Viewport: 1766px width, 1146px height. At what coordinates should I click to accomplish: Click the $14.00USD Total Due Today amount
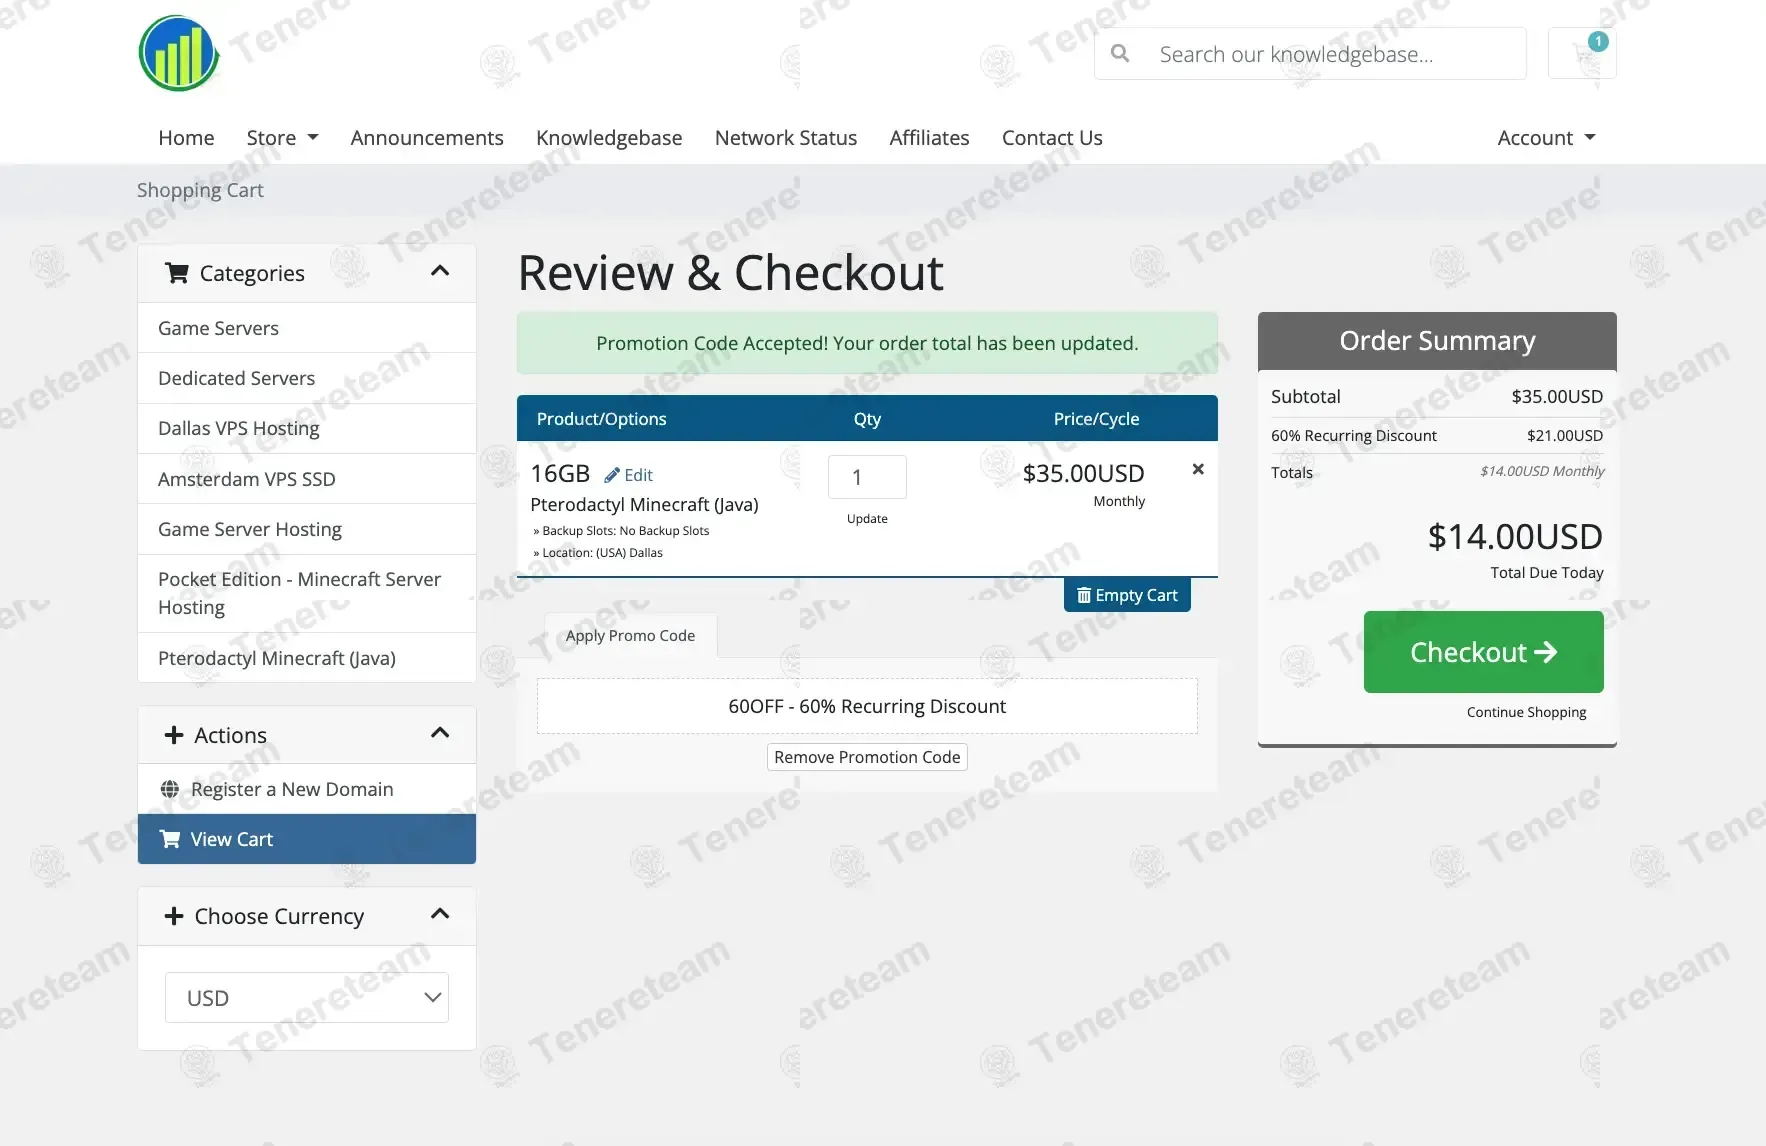[1515, 537]
